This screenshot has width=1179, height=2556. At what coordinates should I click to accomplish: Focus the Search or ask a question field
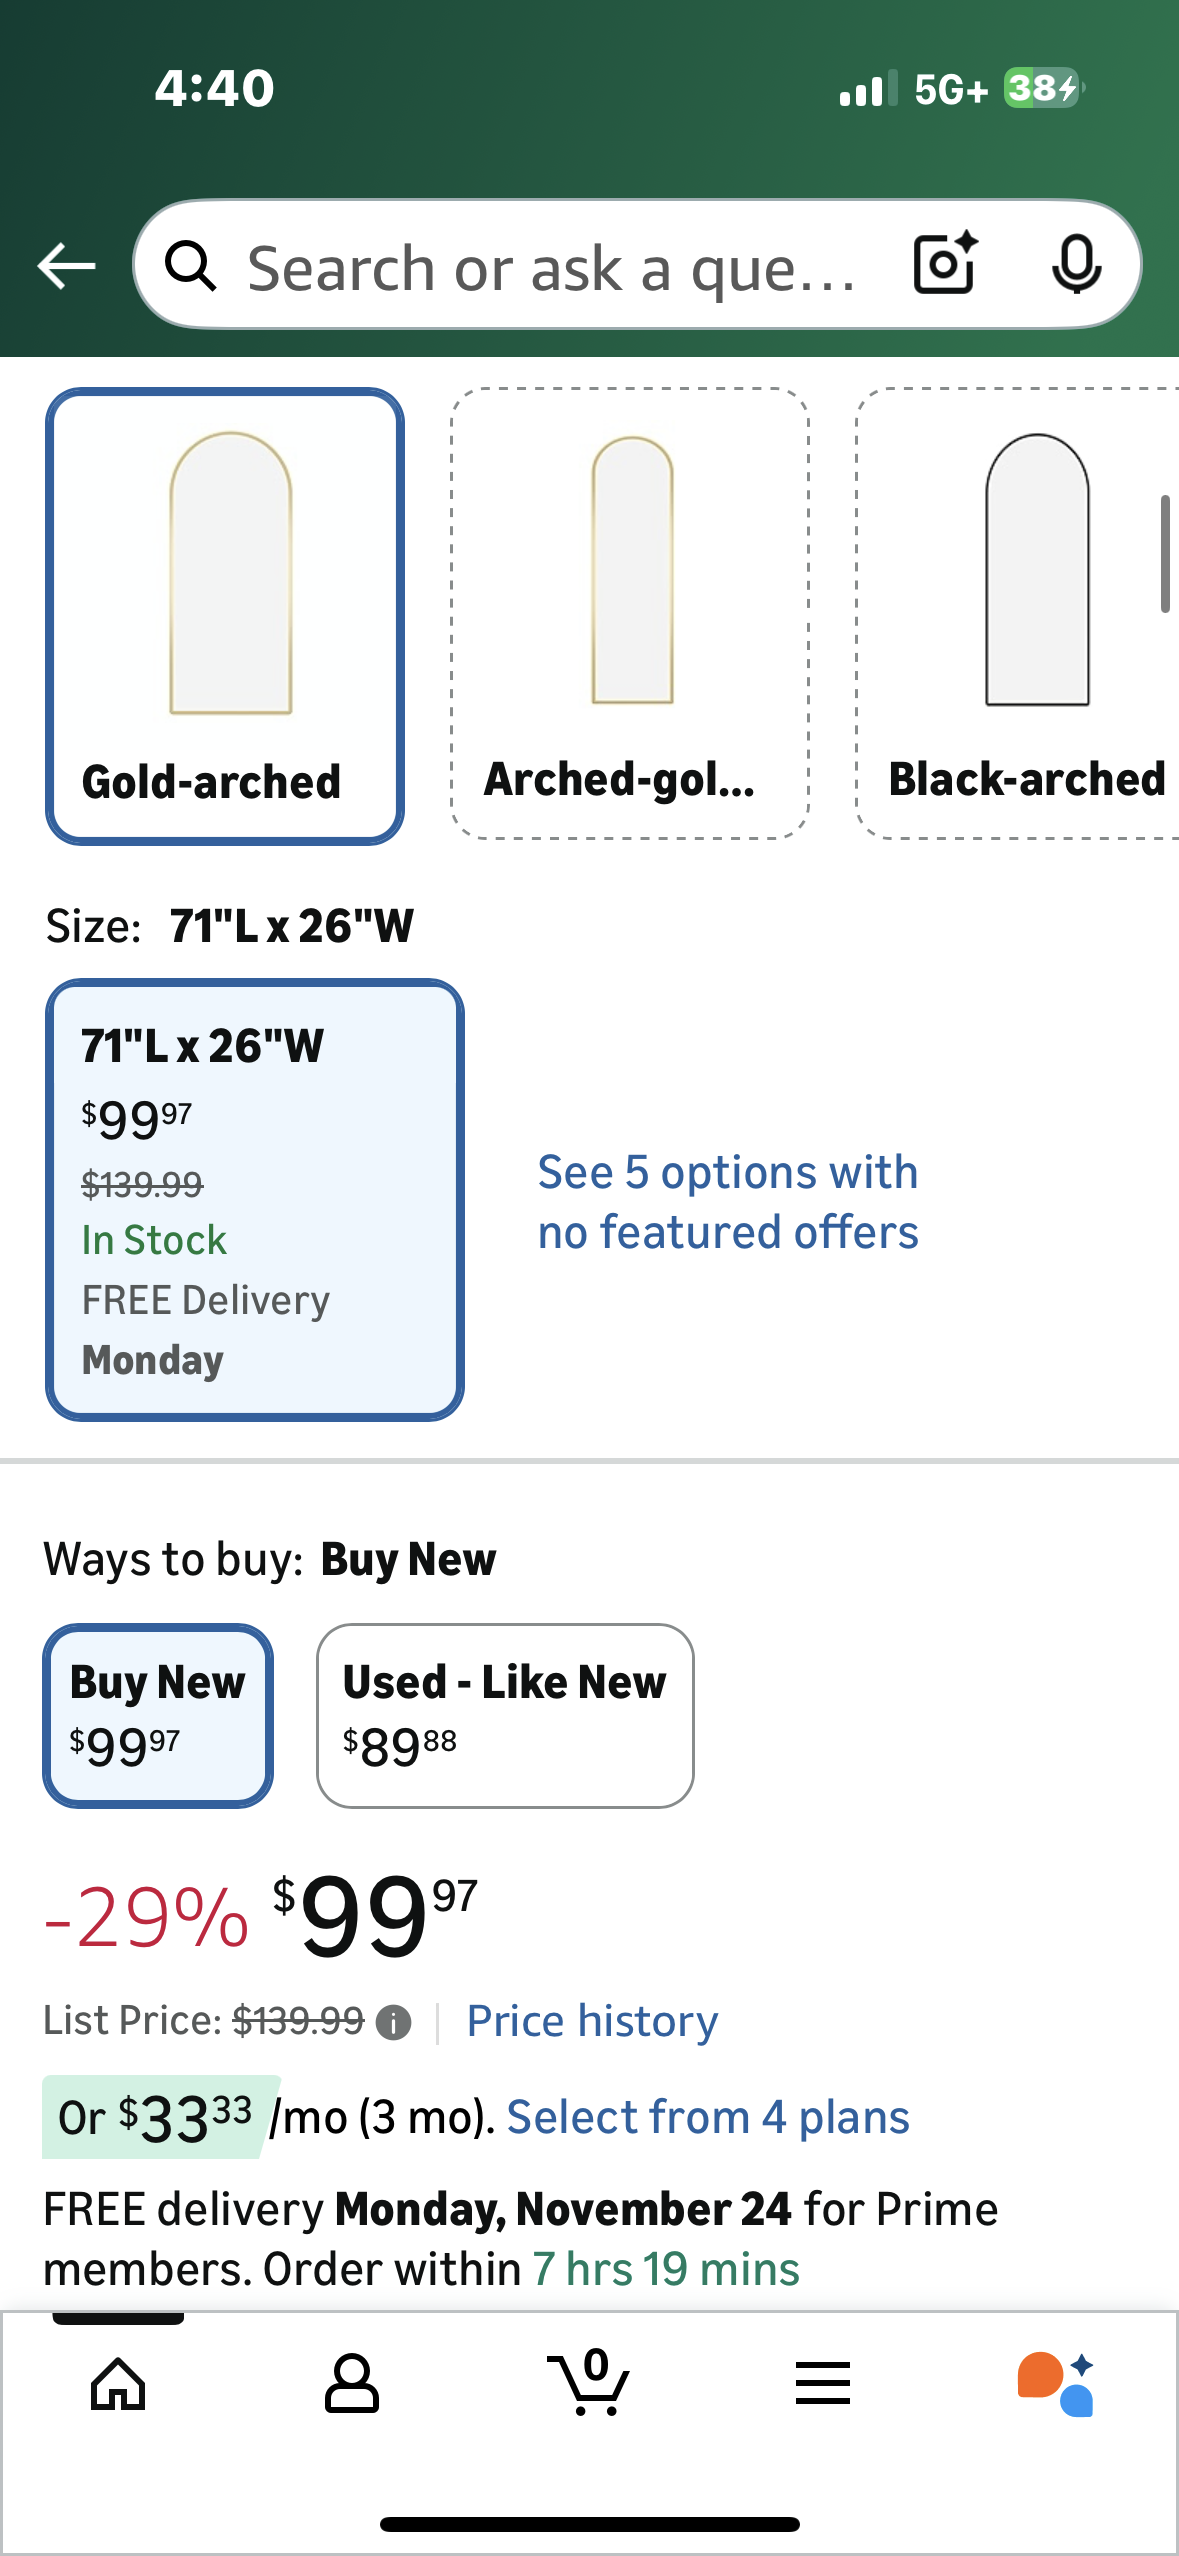550,268
